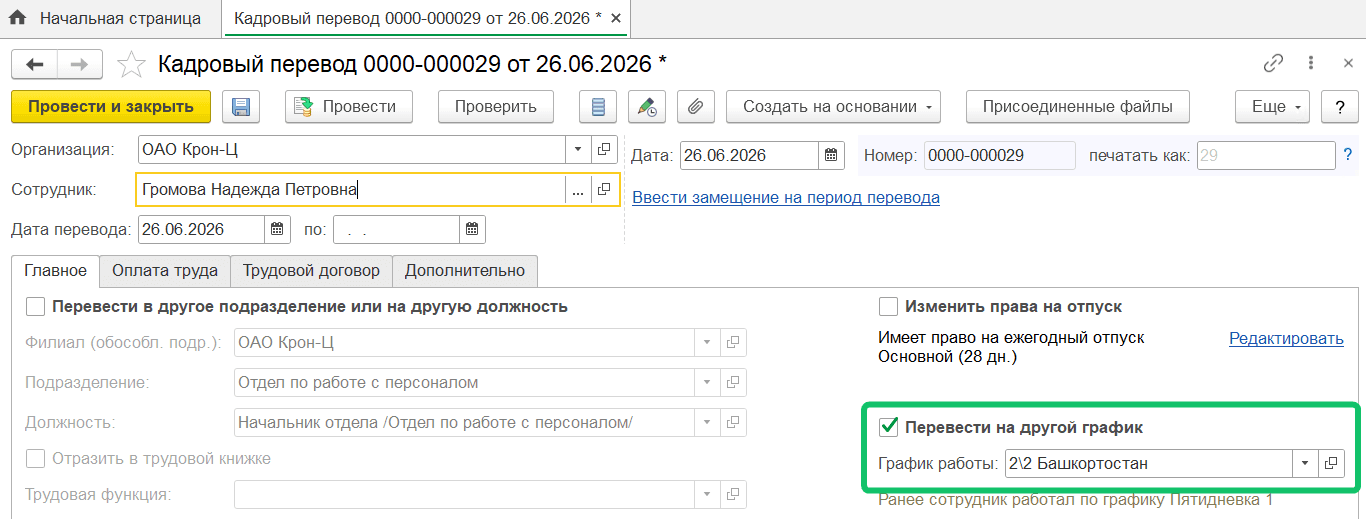Open the pencil-with-clock edit history icon
This screenshot has height=519, width=1366.
click(647, 107)
